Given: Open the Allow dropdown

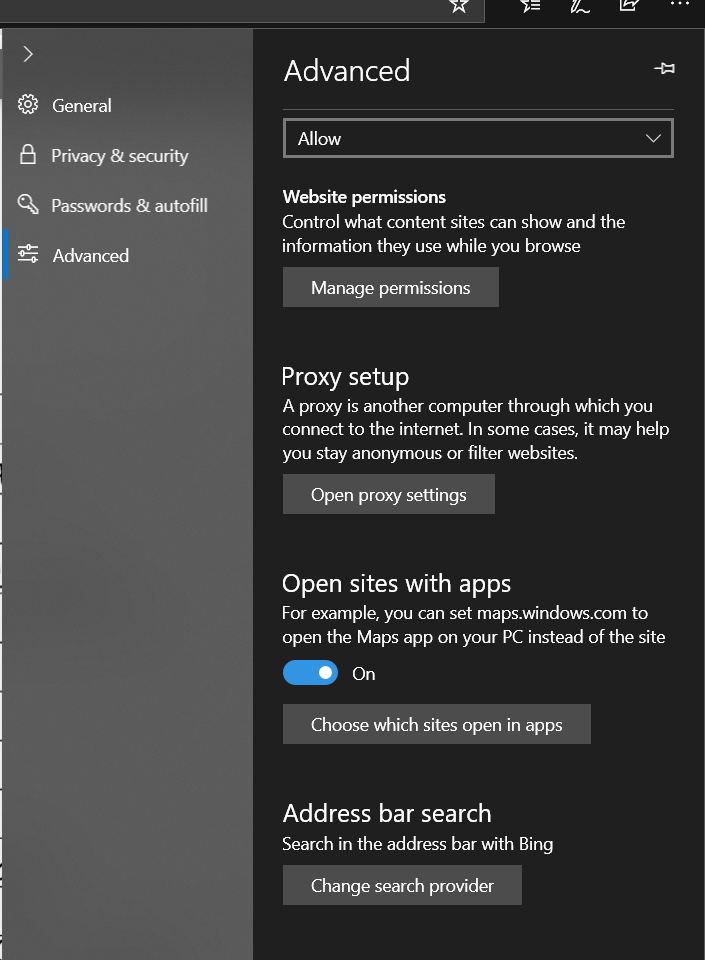Looking at the screenshot, I should 478,139.
